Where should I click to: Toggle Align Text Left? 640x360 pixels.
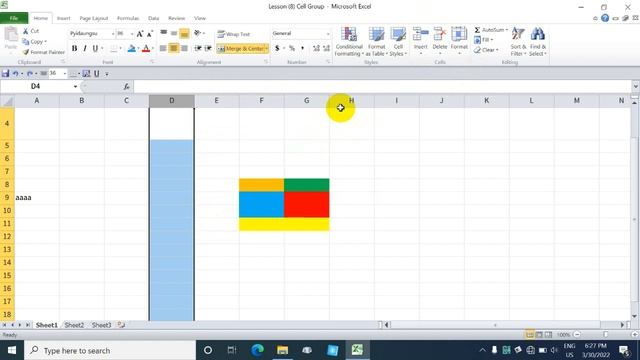click(x=163, y=49)
